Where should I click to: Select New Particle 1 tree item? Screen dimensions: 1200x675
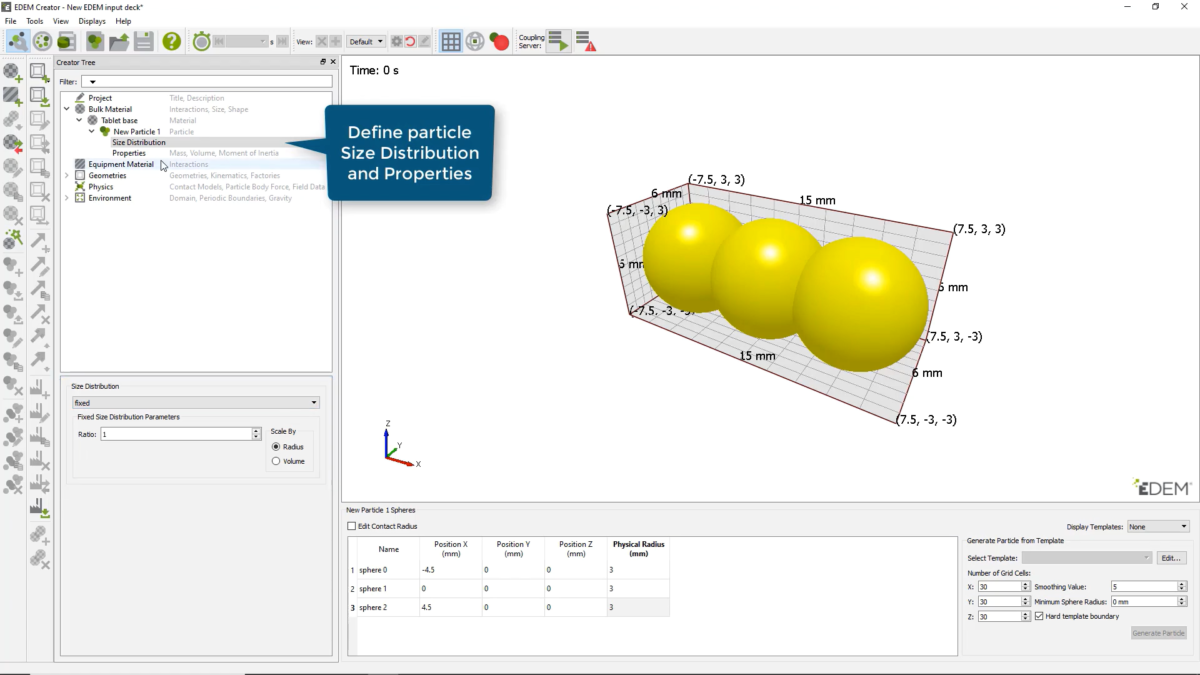(x=137, y=131)
